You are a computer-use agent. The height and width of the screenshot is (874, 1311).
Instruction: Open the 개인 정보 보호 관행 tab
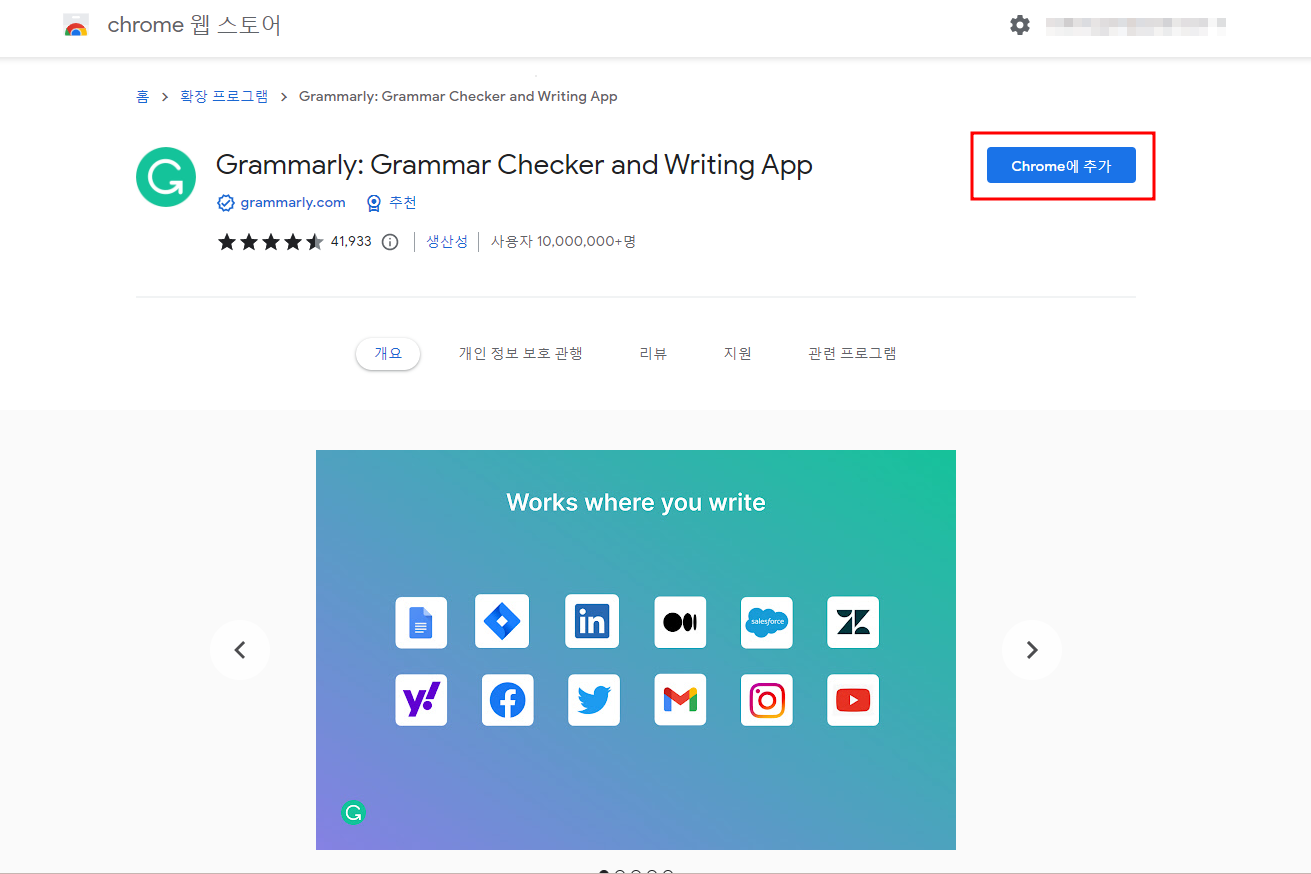pos(520,353)
